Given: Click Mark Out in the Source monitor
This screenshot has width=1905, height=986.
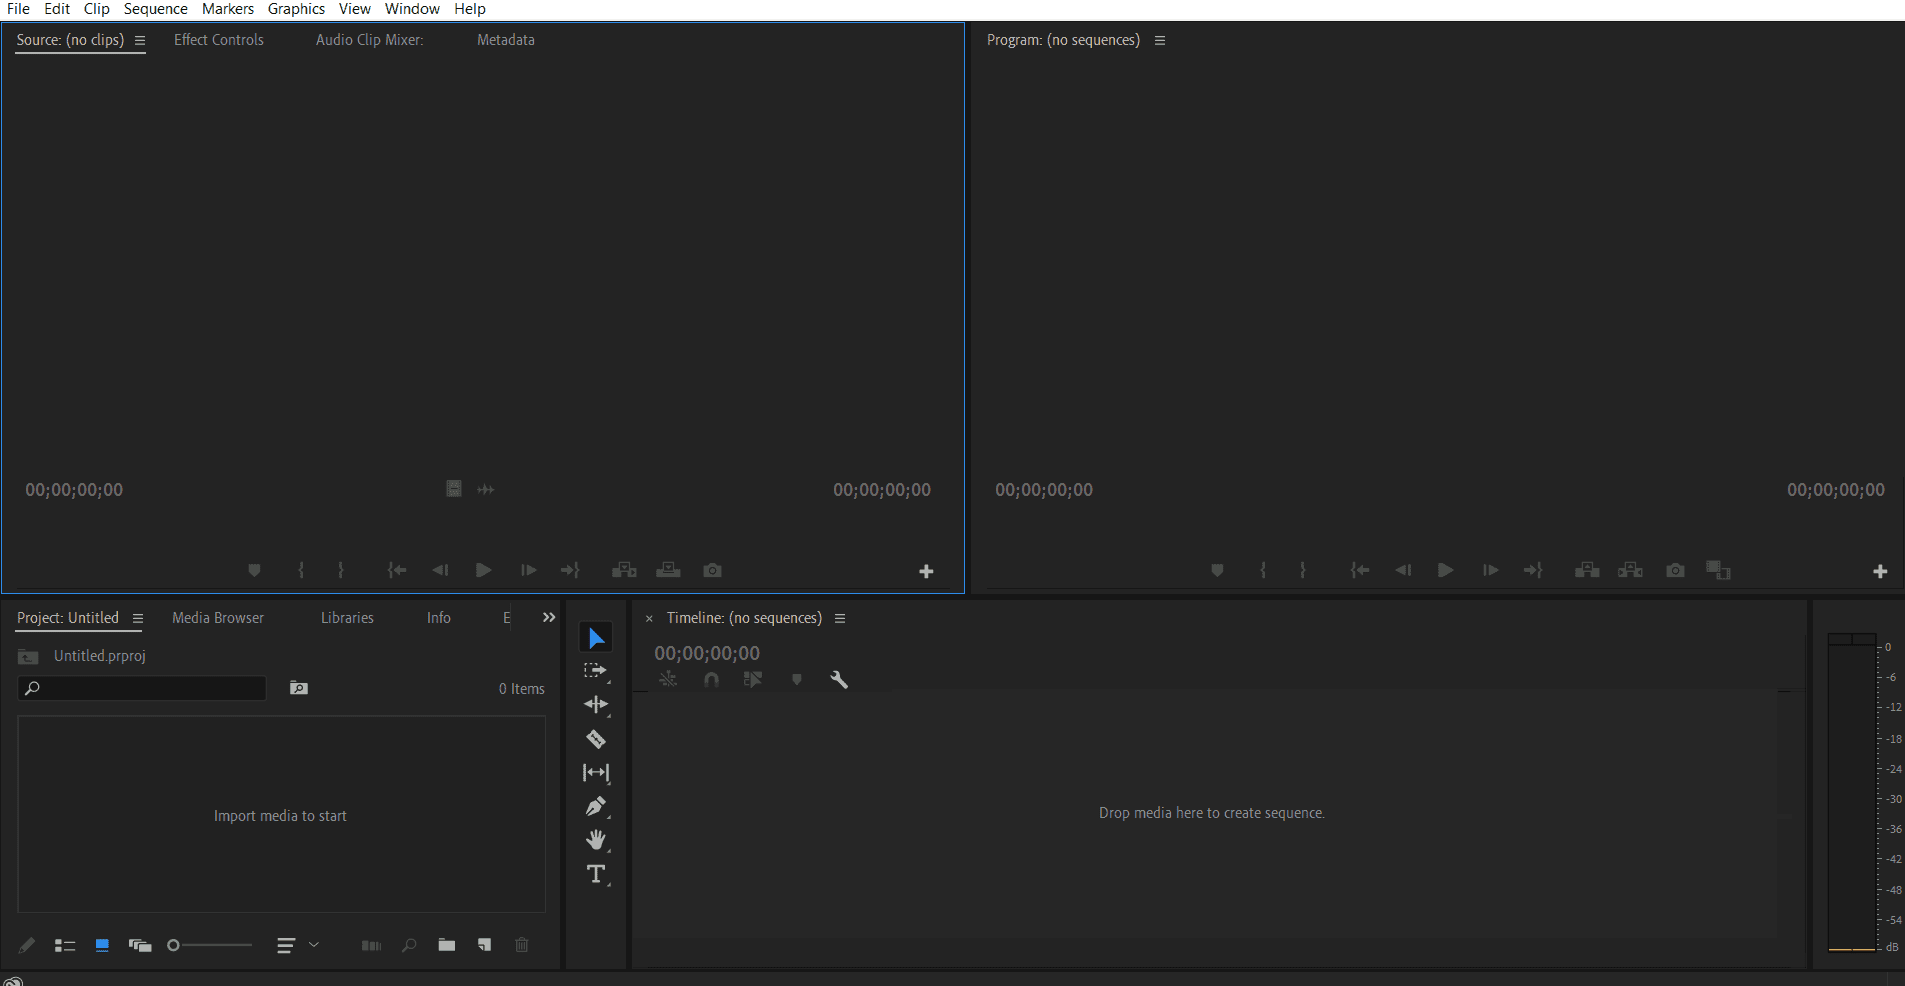Looking at the screenshot, I should point(341,570).
